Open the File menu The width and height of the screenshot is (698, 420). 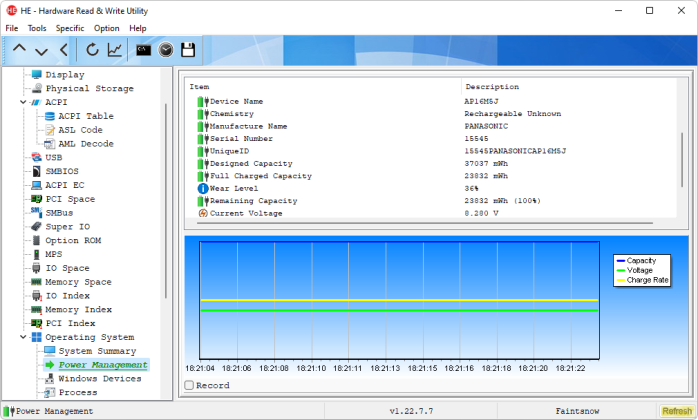[12, 28]
